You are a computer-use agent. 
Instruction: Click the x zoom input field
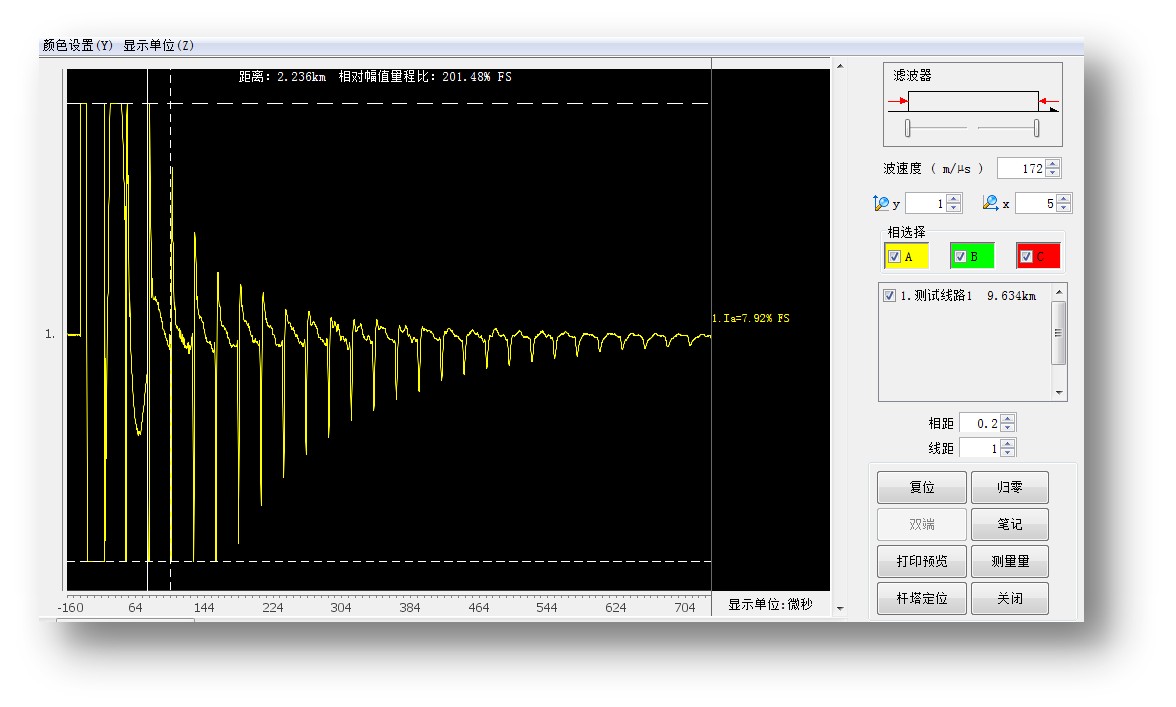point(1036,203)
